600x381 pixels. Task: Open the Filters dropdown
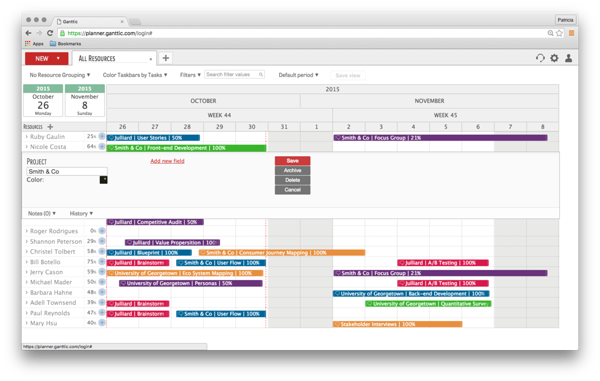click(190, 75)
